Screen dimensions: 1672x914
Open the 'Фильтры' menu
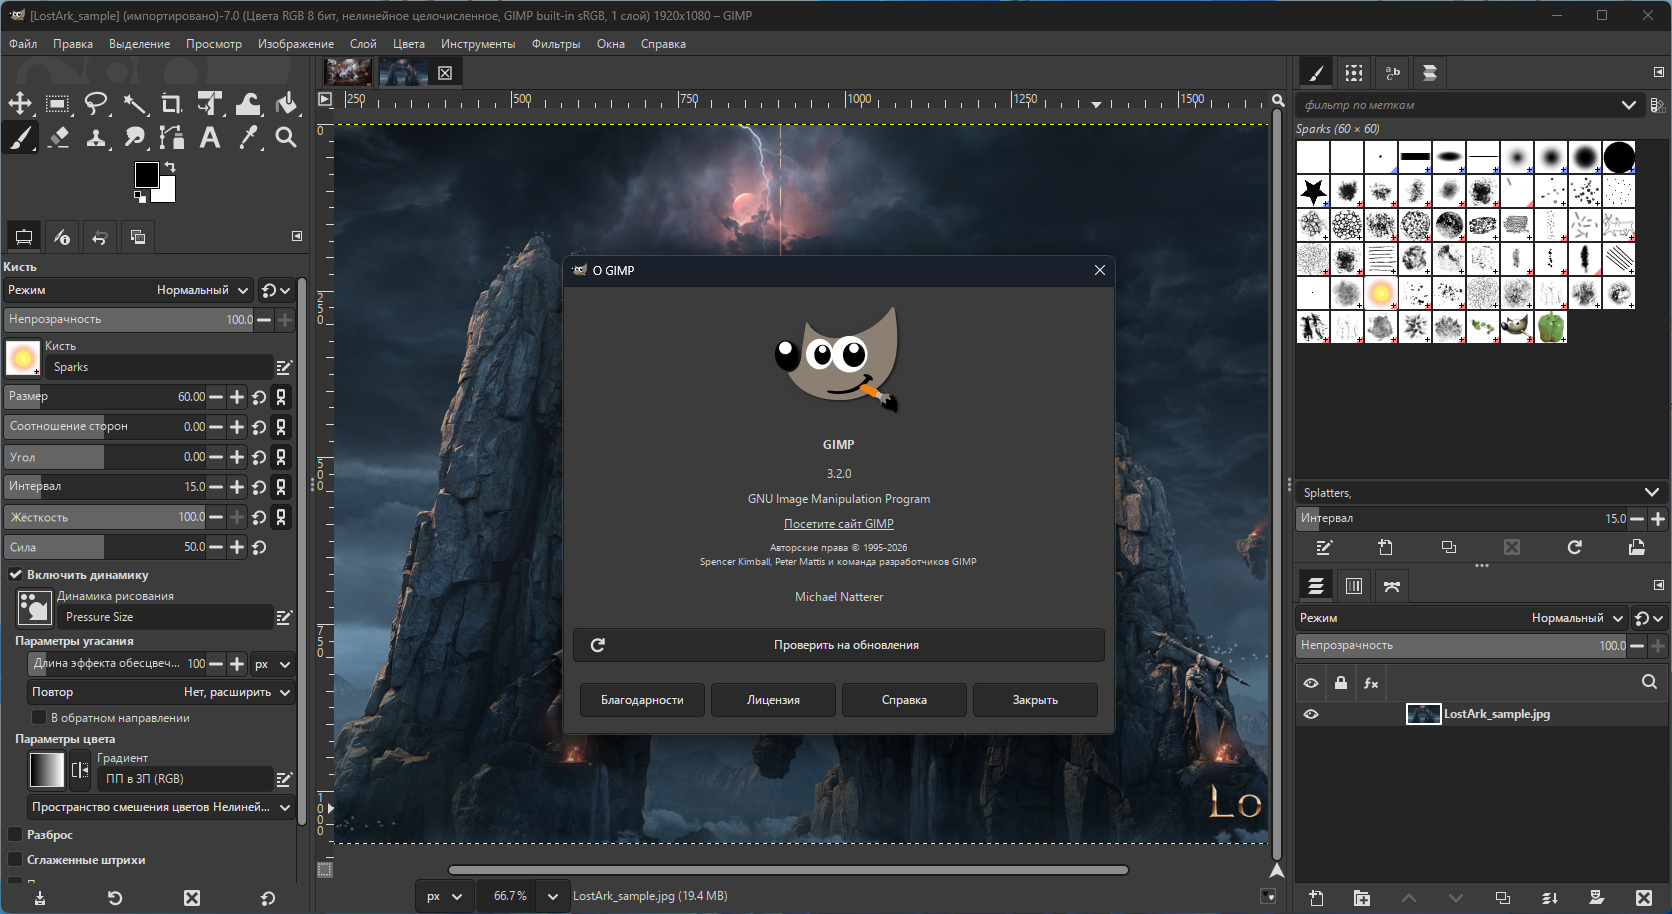coord(555,44)
